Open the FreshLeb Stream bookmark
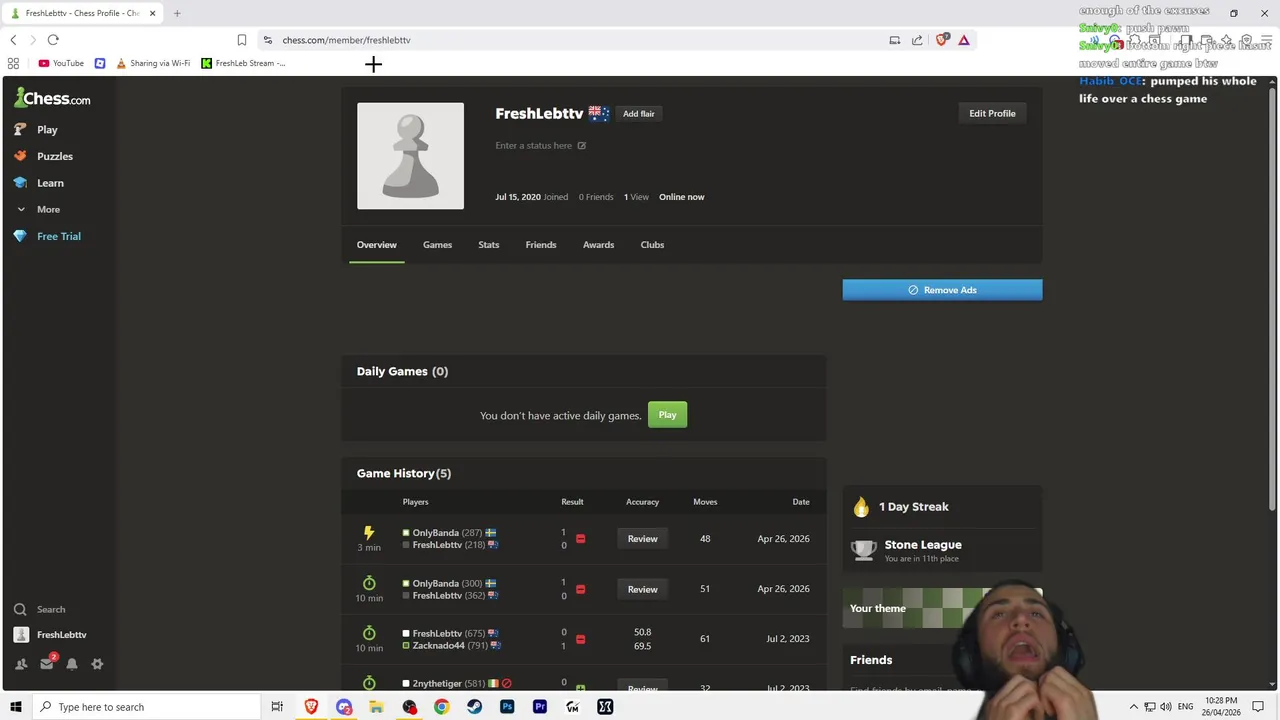The height and width of the screenshot is (720, 1280). pyautogui.click(x=244, y=63)
